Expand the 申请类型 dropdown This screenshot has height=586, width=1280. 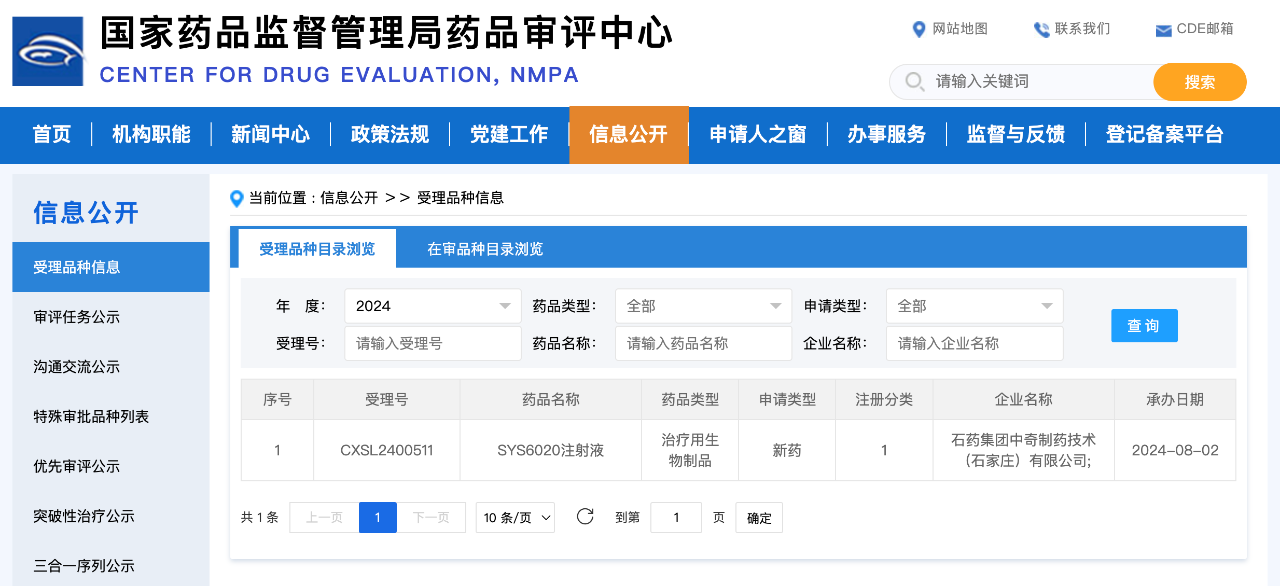coord(974,306)
